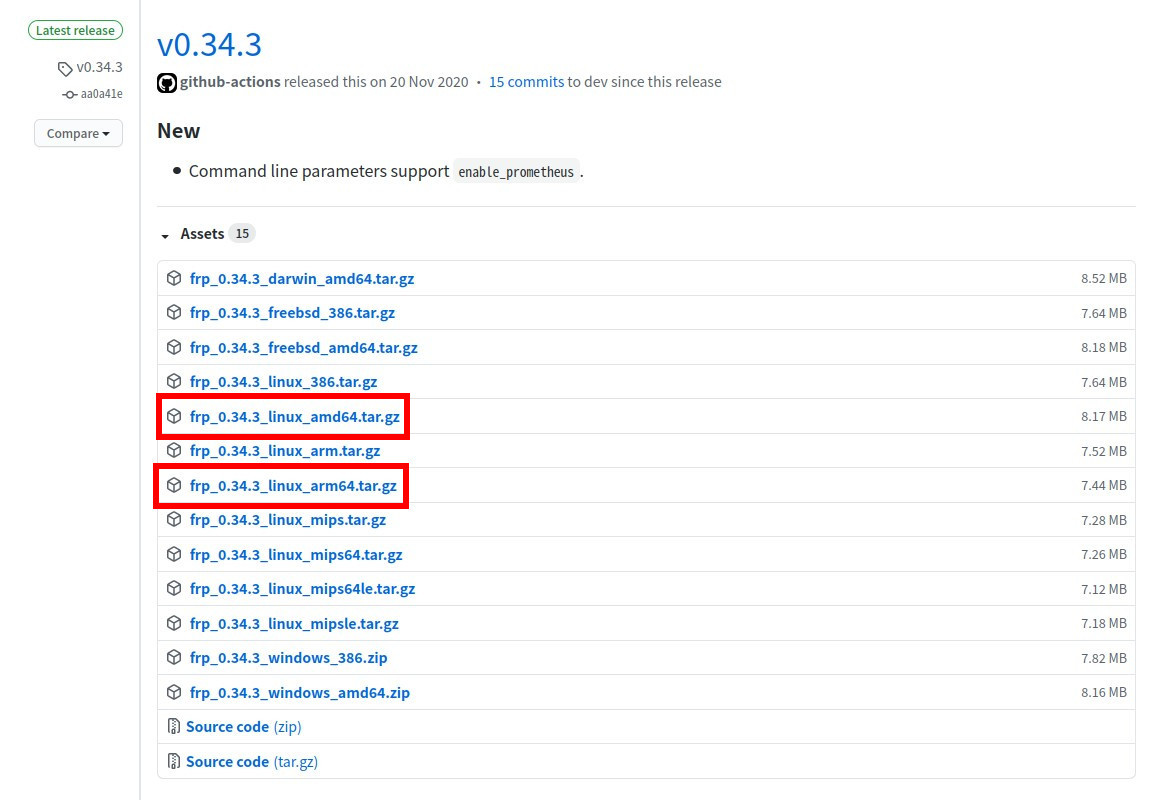The width and height of the screenshot is (1169, 800).
Task: Click the package icon beside frp_0.34.3_linux_mips64.tar.gz
Action: pyautogui.click(x=174, y=554)
